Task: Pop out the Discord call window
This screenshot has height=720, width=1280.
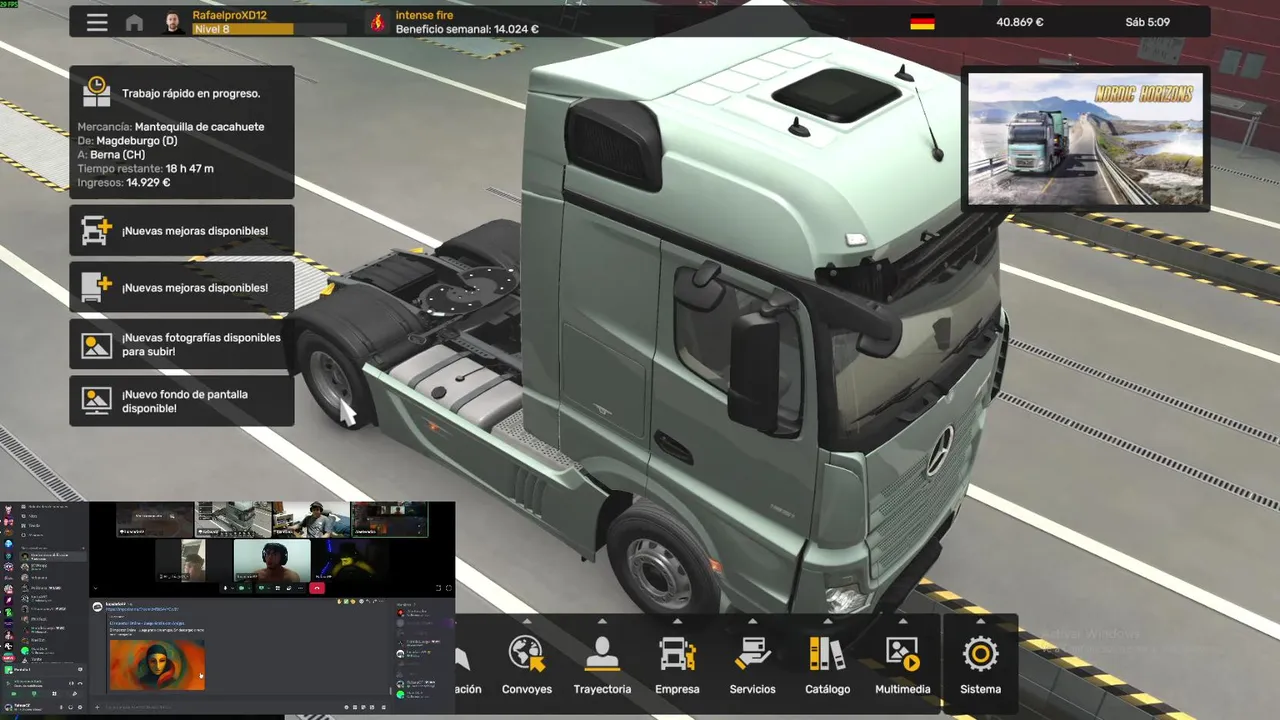Action: point(438,588)
